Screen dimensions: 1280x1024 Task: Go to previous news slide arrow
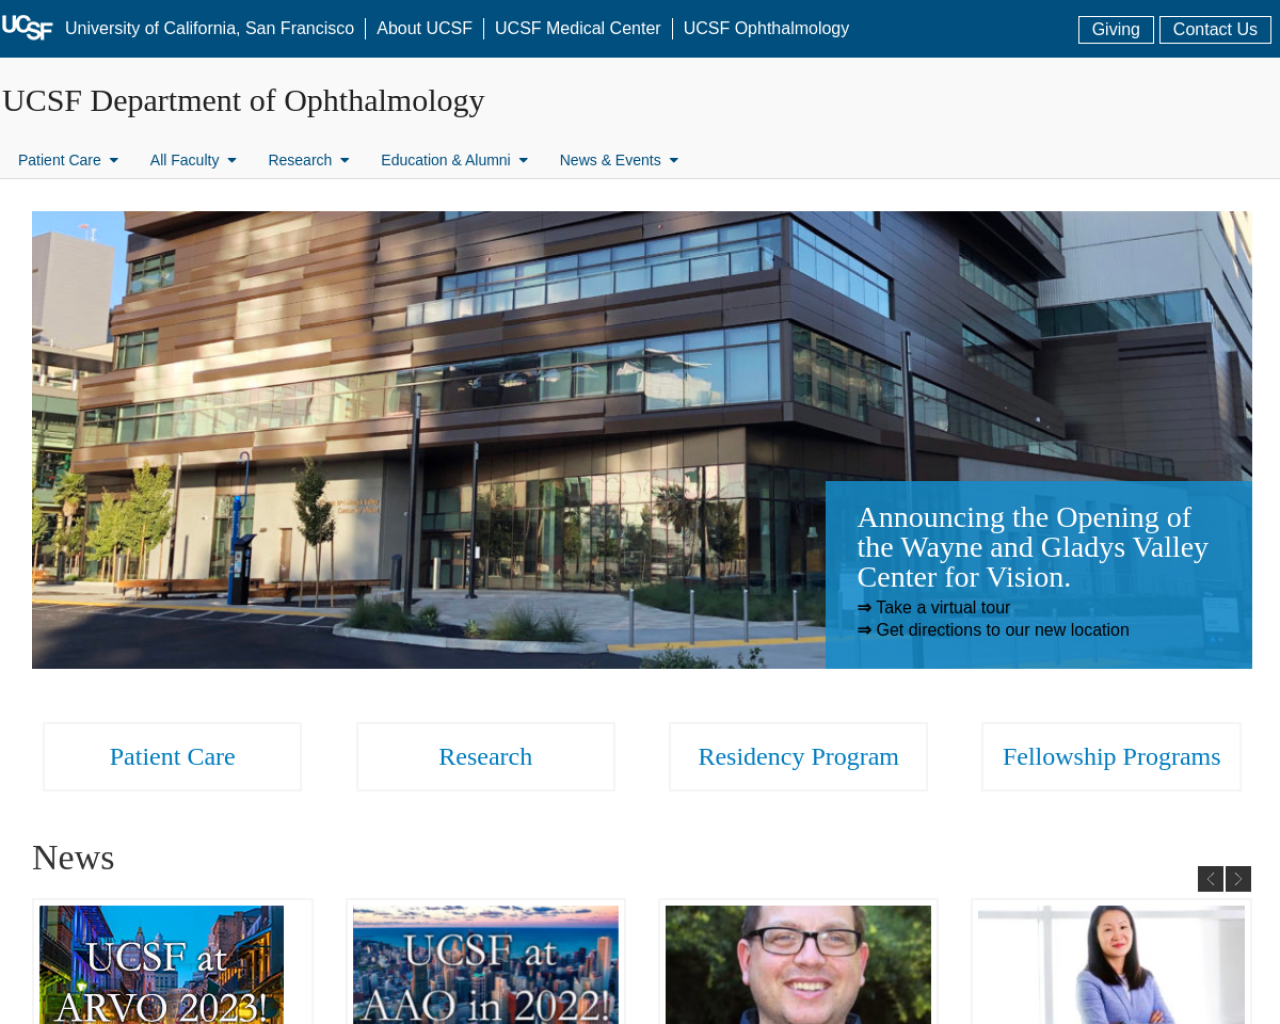click(x=1210, y=879)
